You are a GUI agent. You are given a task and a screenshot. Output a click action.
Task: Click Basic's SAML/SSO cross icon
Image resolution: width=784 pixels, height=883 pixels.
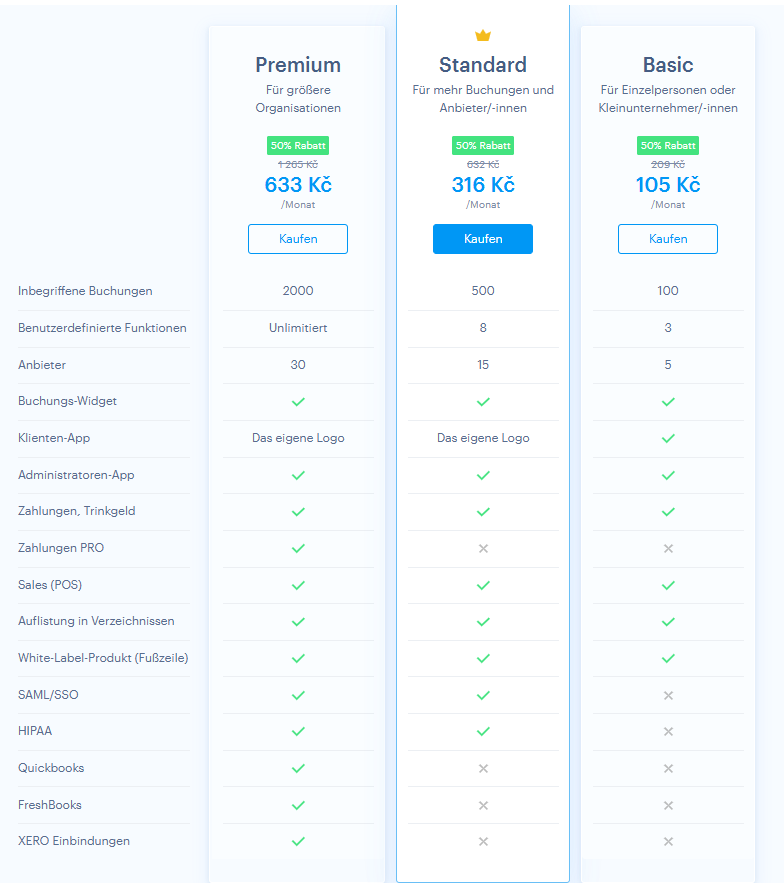(668, 695)
